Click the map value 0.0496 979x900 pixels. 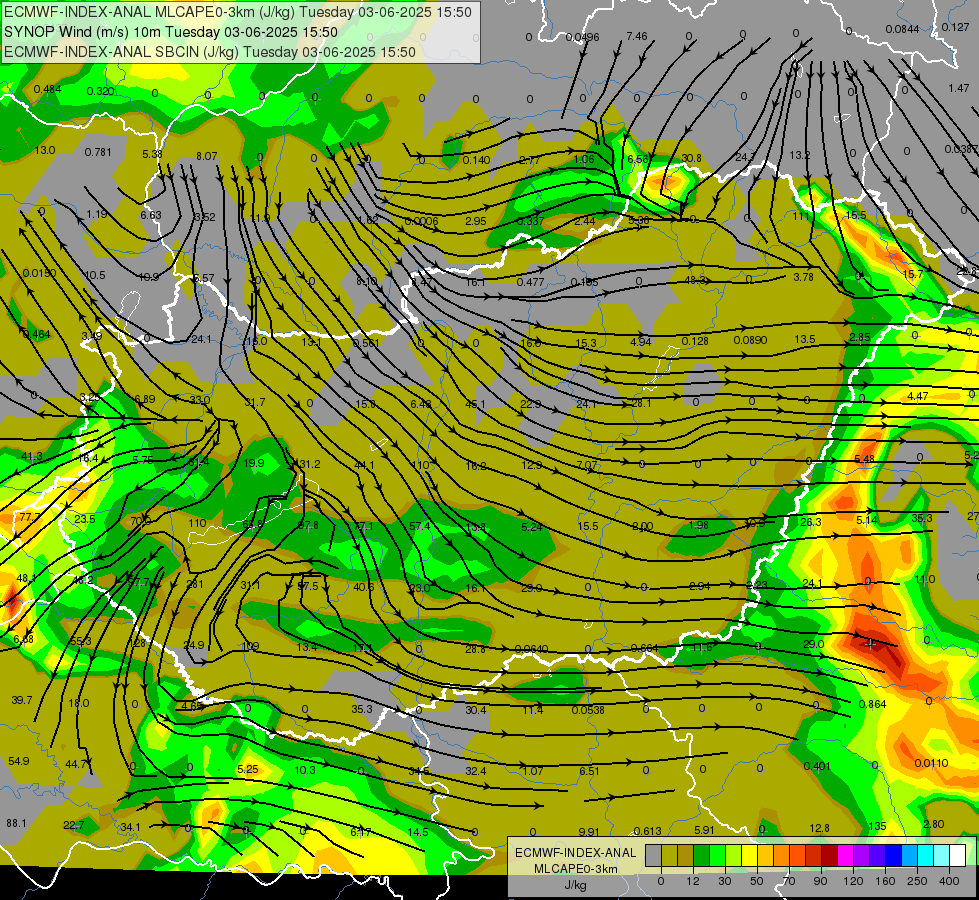tap(582, 37)
